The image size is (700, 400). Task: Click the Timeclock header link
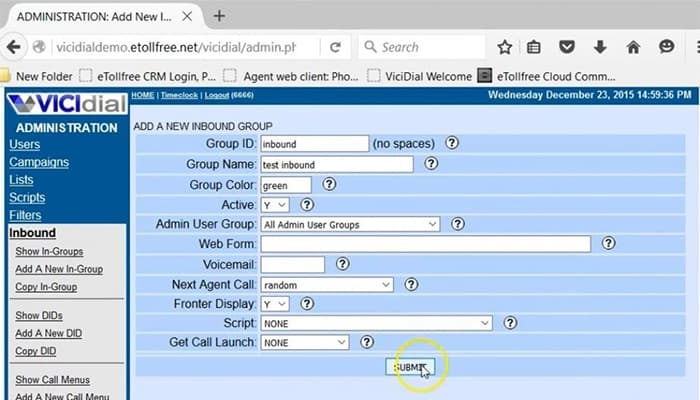point(179,95)
